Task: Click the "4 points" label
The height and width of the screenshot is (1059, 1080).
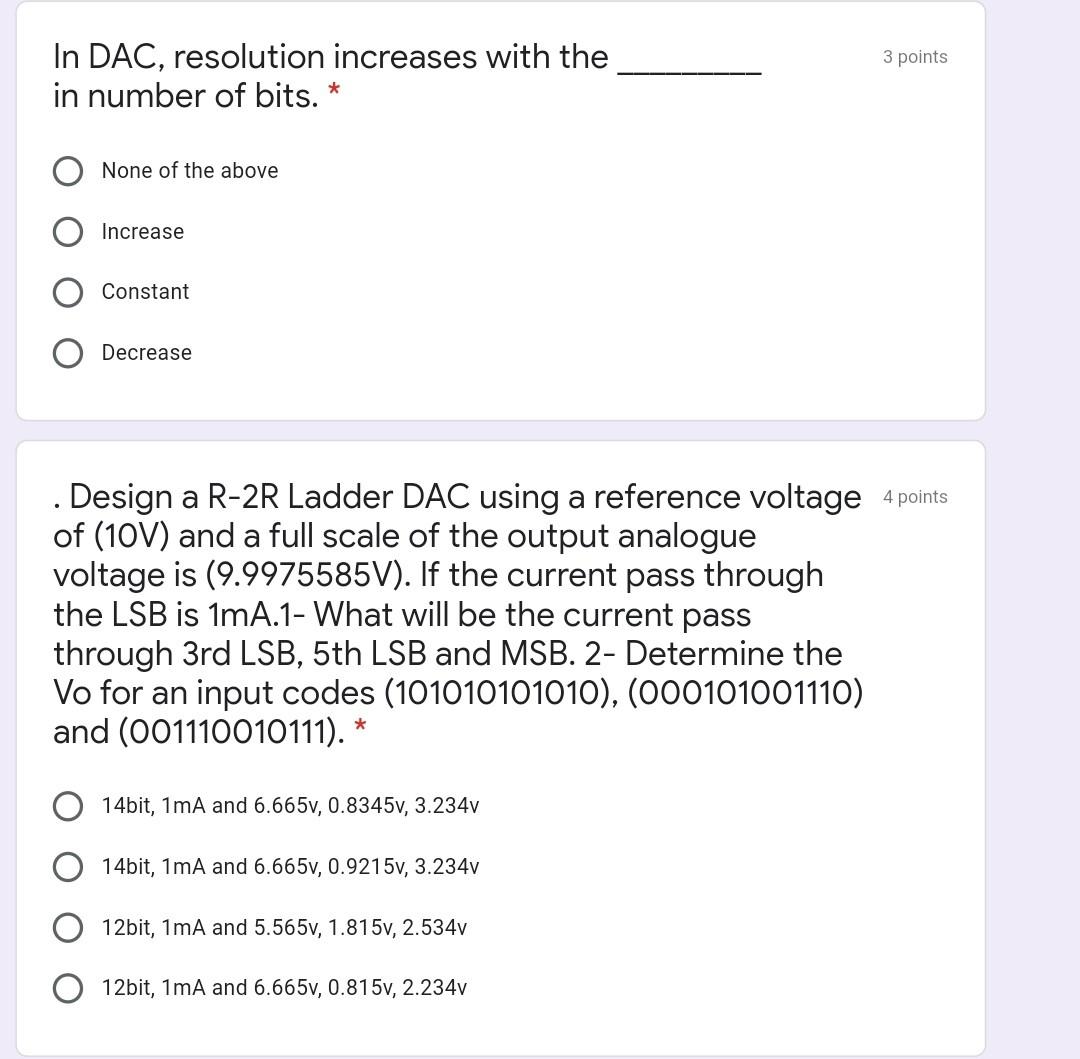Action: pos(915,496)
